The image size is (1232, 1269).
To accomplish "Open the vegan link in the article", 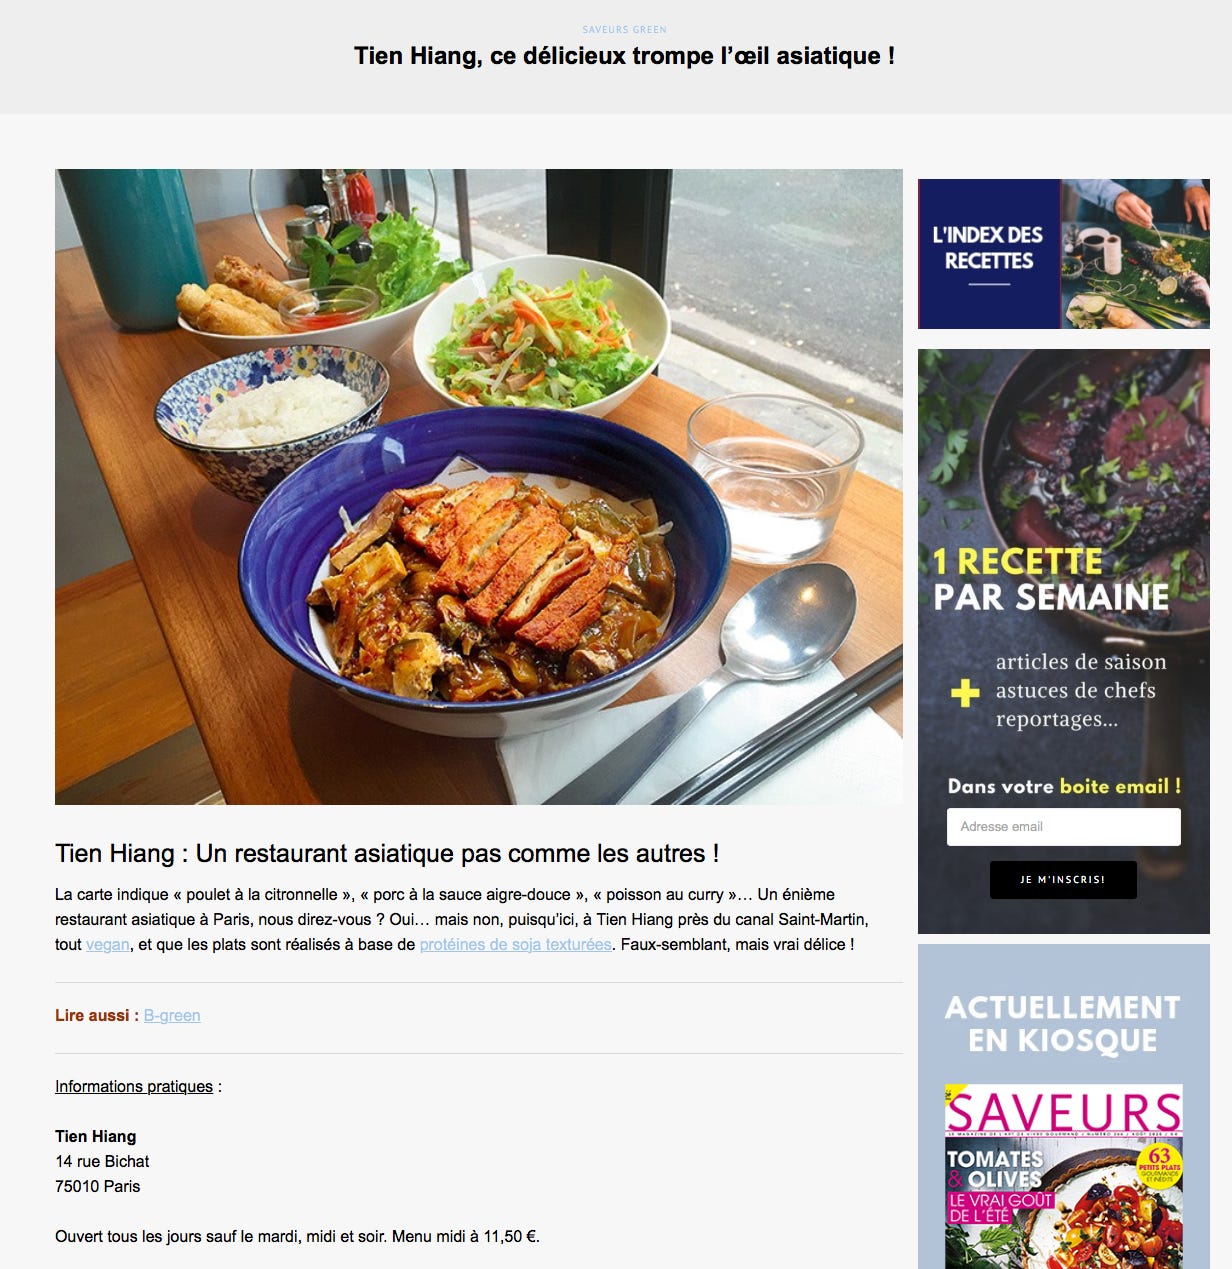I will (x=108, y=944).
